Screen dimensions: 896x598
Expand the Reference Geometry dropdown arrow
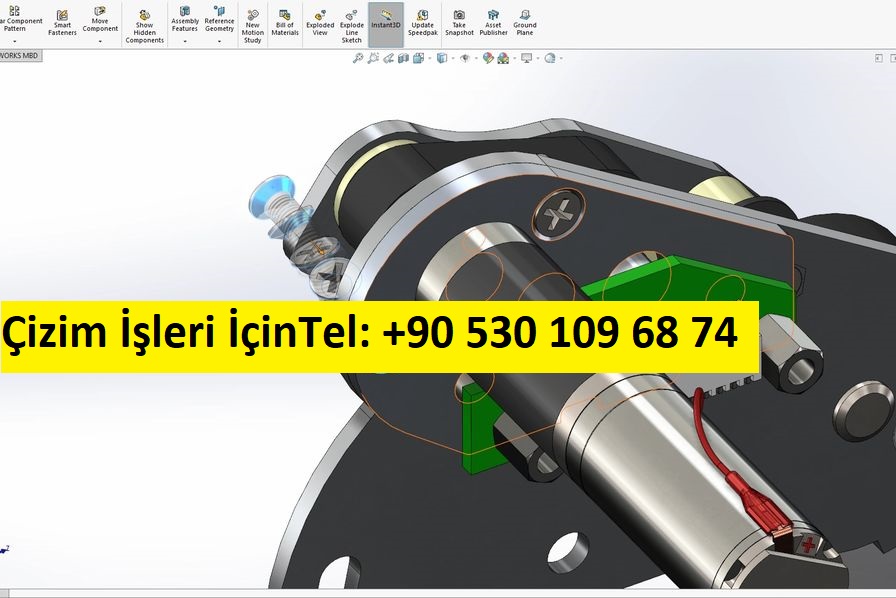click(219, 41)
